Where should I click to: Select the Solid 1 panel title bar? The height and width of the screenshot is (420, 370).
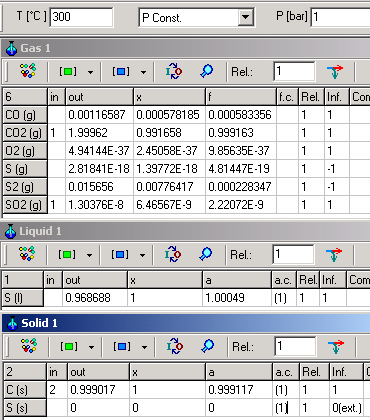186,323
